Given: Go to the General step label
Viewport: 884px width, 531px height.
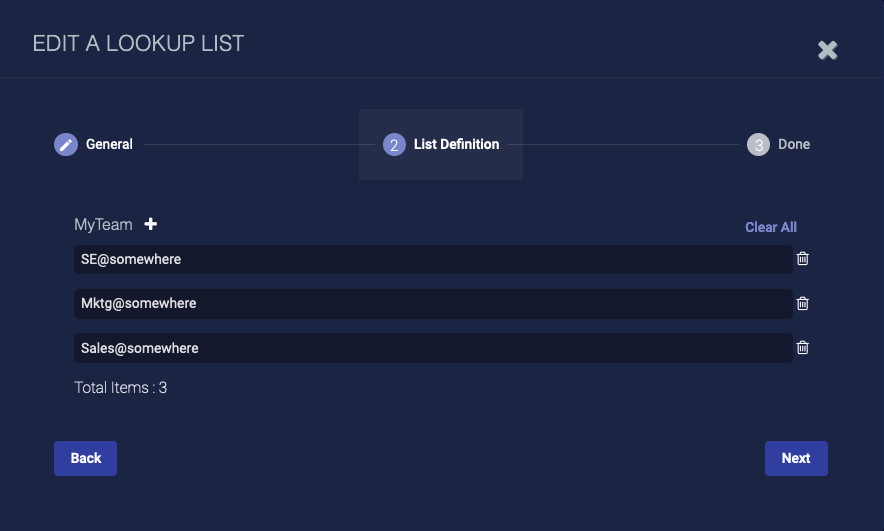Looking at the screenshot, I should tap(109, 144).
